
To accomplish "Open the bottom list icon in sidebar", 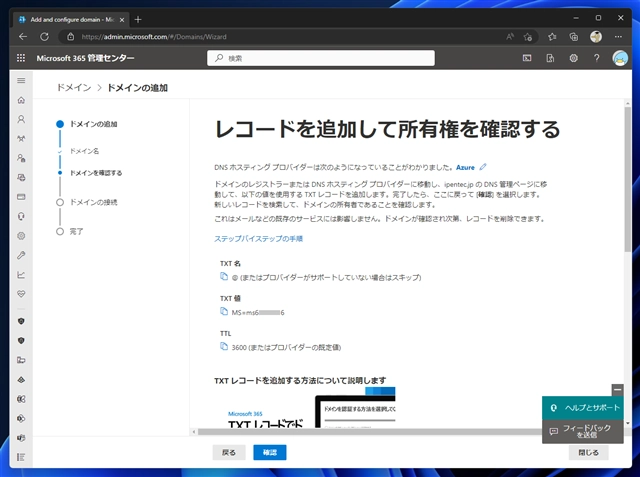I will point(21,457).
